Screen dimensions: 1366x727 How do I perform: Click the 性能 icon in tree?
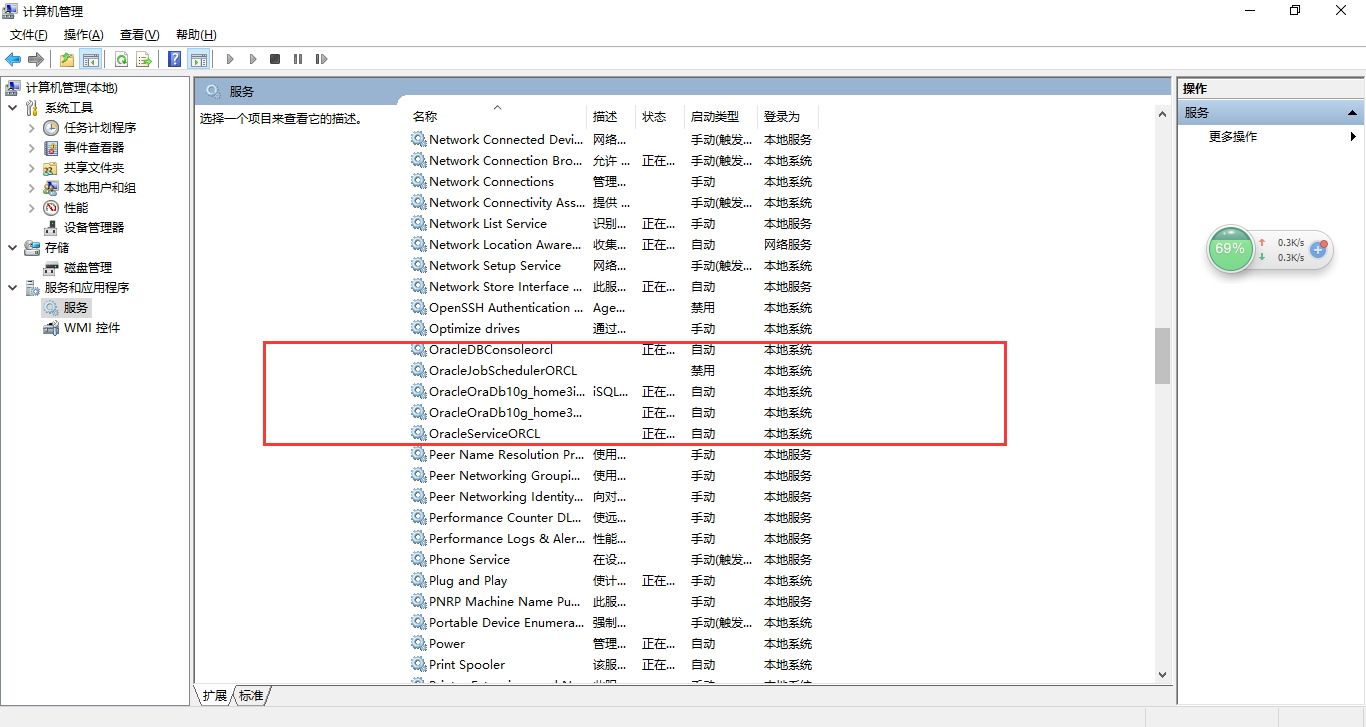point(51,208)
